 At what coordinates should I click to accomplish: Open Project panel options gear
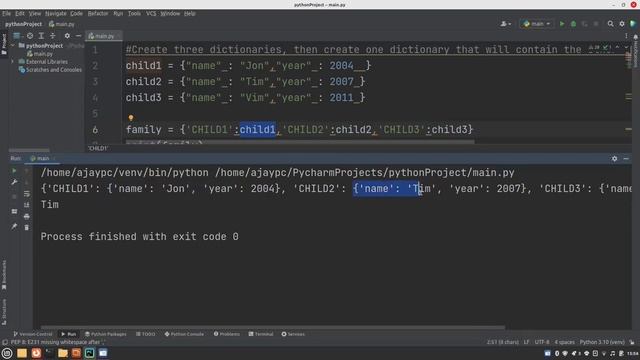pyautogui.click(x=67, y=36)
